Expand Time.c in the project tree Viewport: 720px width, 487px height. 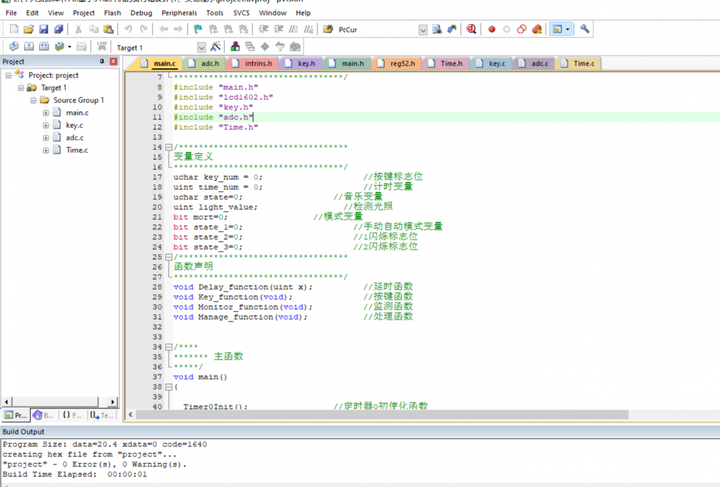(46, 150)
